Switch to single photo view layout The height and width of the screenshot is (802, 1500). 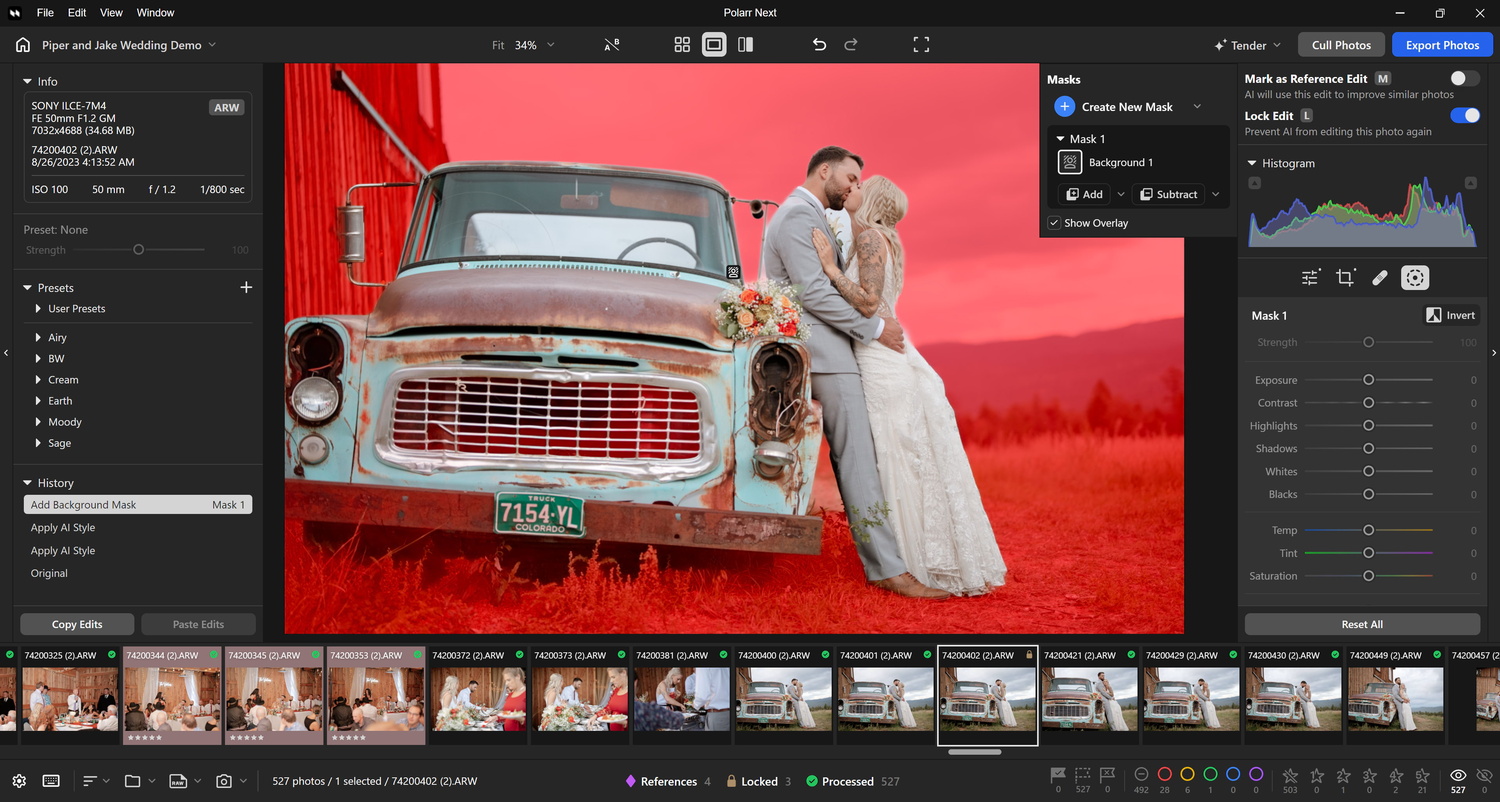coord(714,45)
